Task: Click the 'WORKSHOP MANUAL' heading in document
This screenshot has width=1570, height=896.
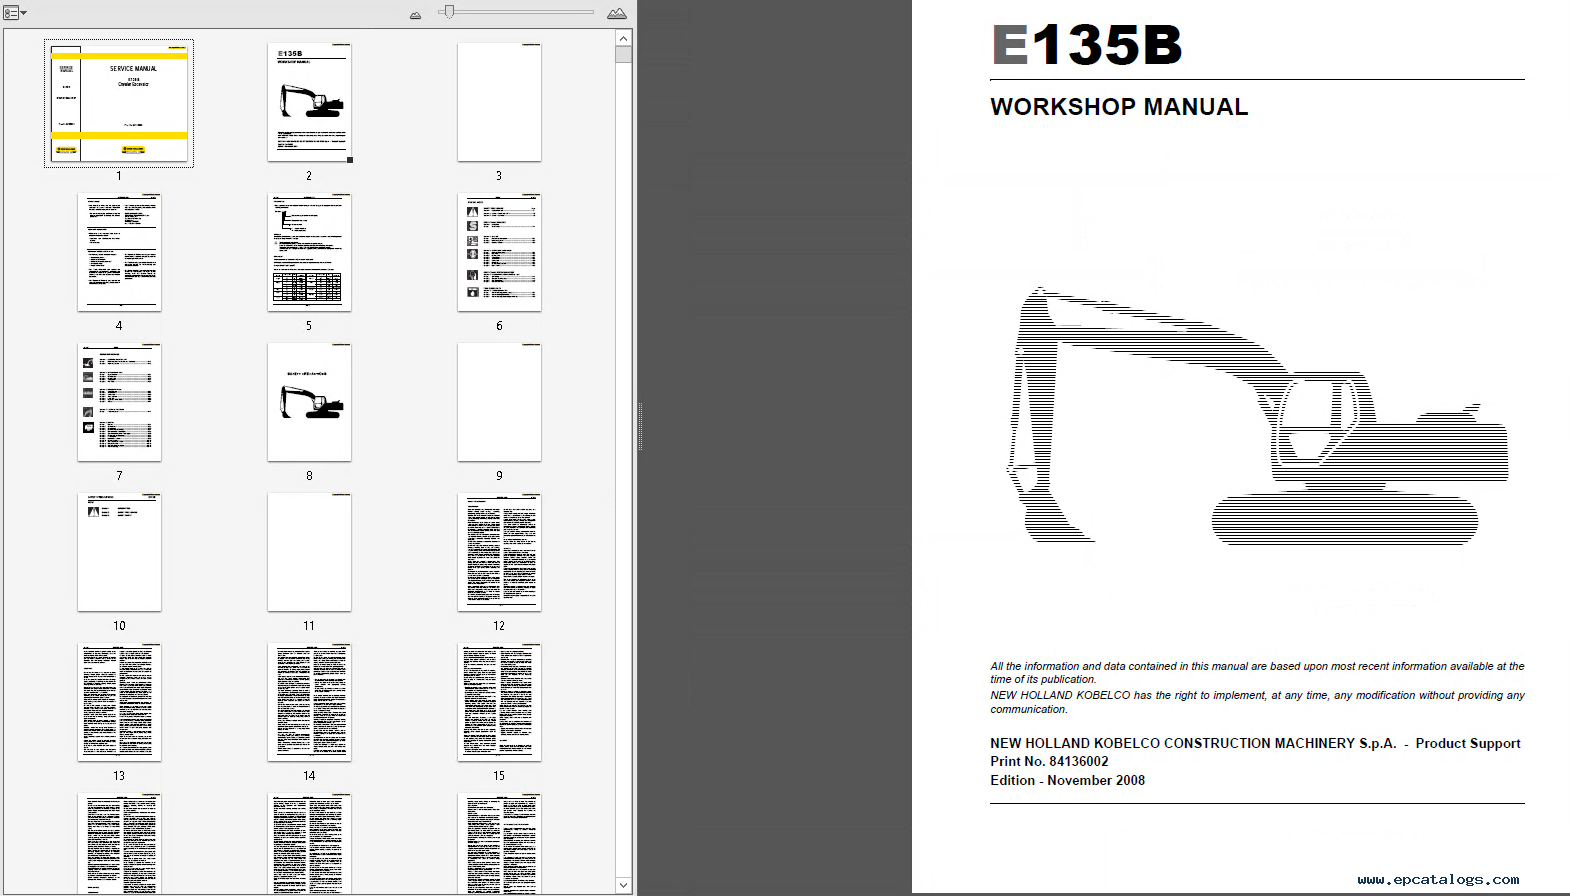Action: (x=1119, y=107)
